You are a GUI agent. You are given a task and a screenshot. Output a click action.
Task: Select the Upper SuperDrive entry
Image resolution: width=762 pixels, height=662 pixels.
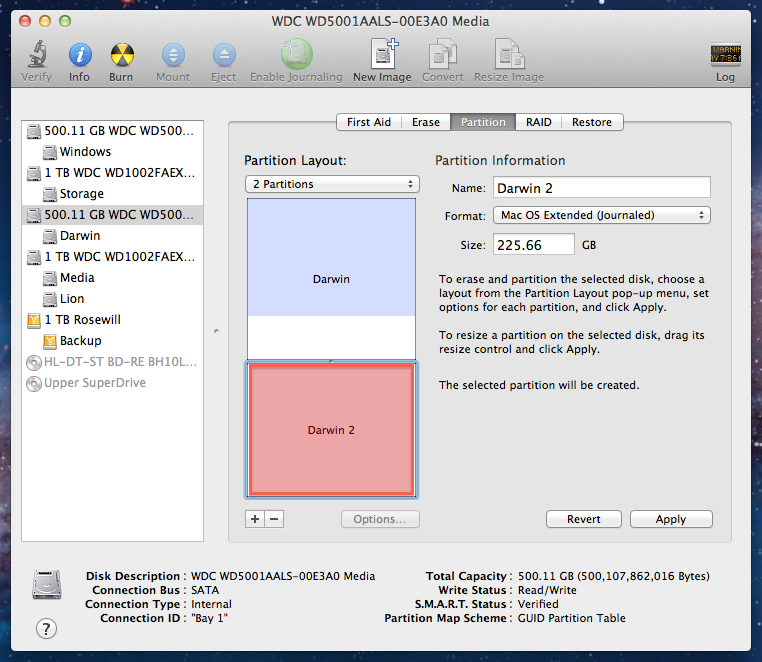112,383
